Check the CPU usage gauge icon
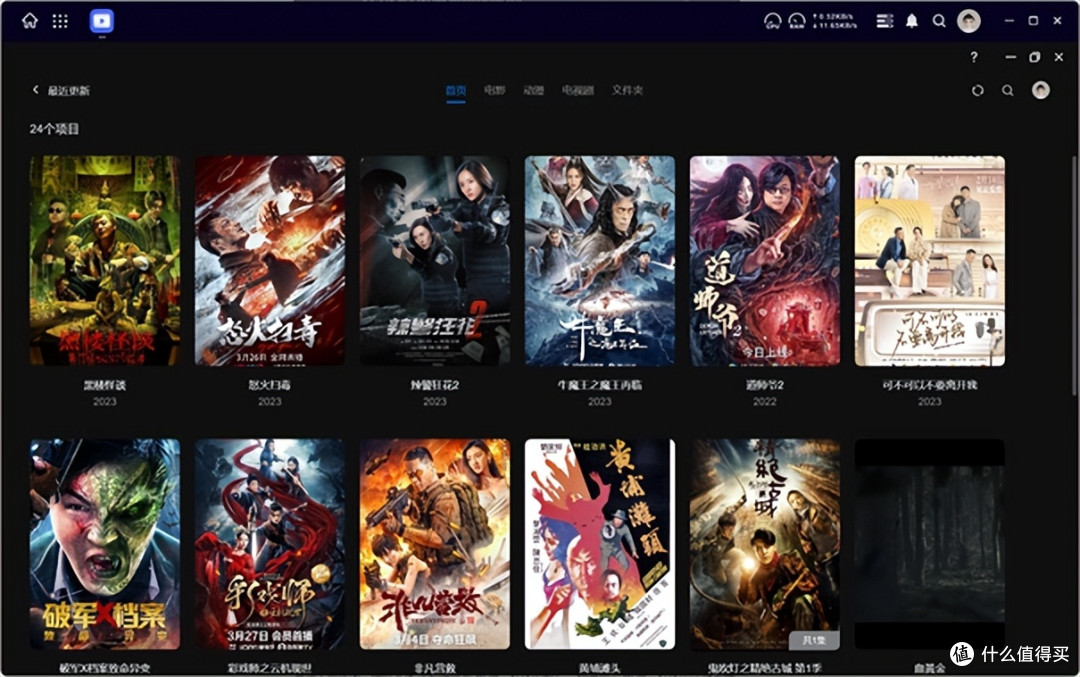This screenshot has width=1080, height=677. click(772, 21)
